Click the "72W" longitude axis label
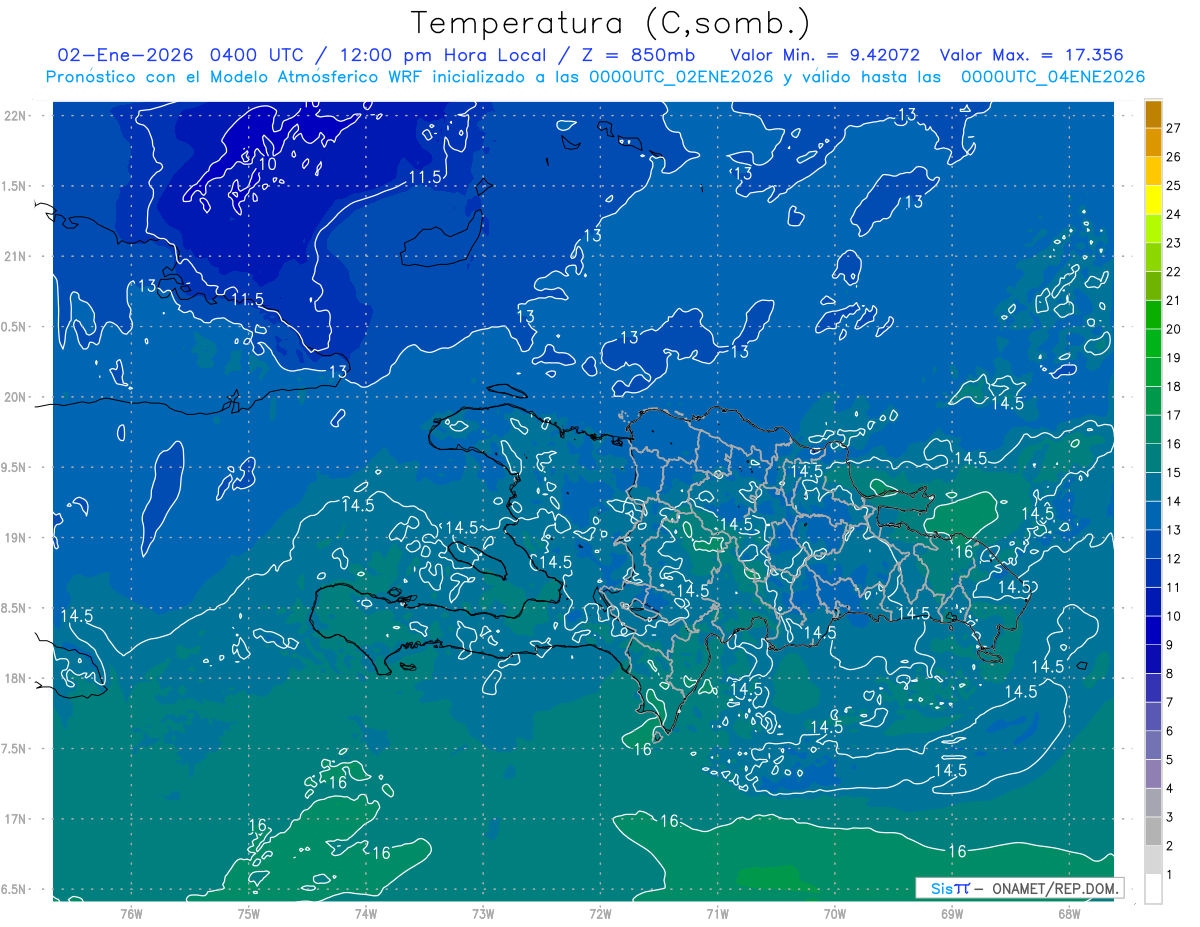Viewport: 1200px width, 927px height. click(x=600, y=913)
